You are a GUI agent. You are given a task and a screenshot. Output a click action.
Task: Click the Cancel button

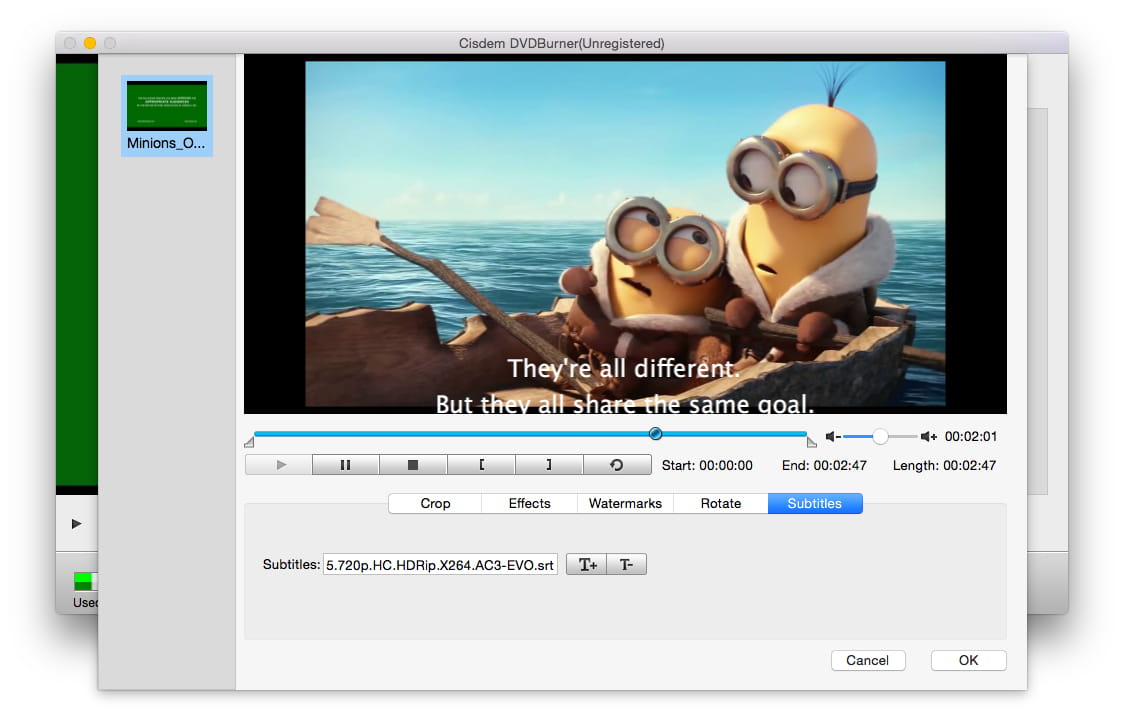867,661
